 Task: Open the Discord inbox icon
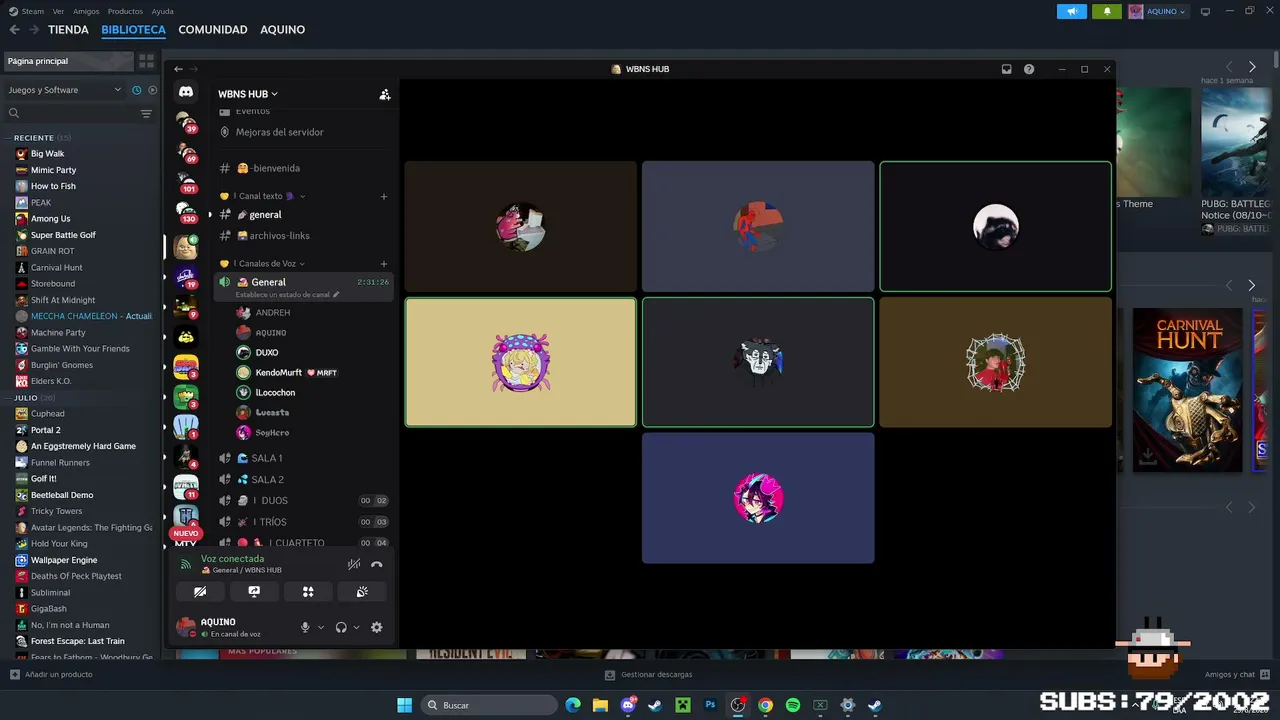point(1006,69)
